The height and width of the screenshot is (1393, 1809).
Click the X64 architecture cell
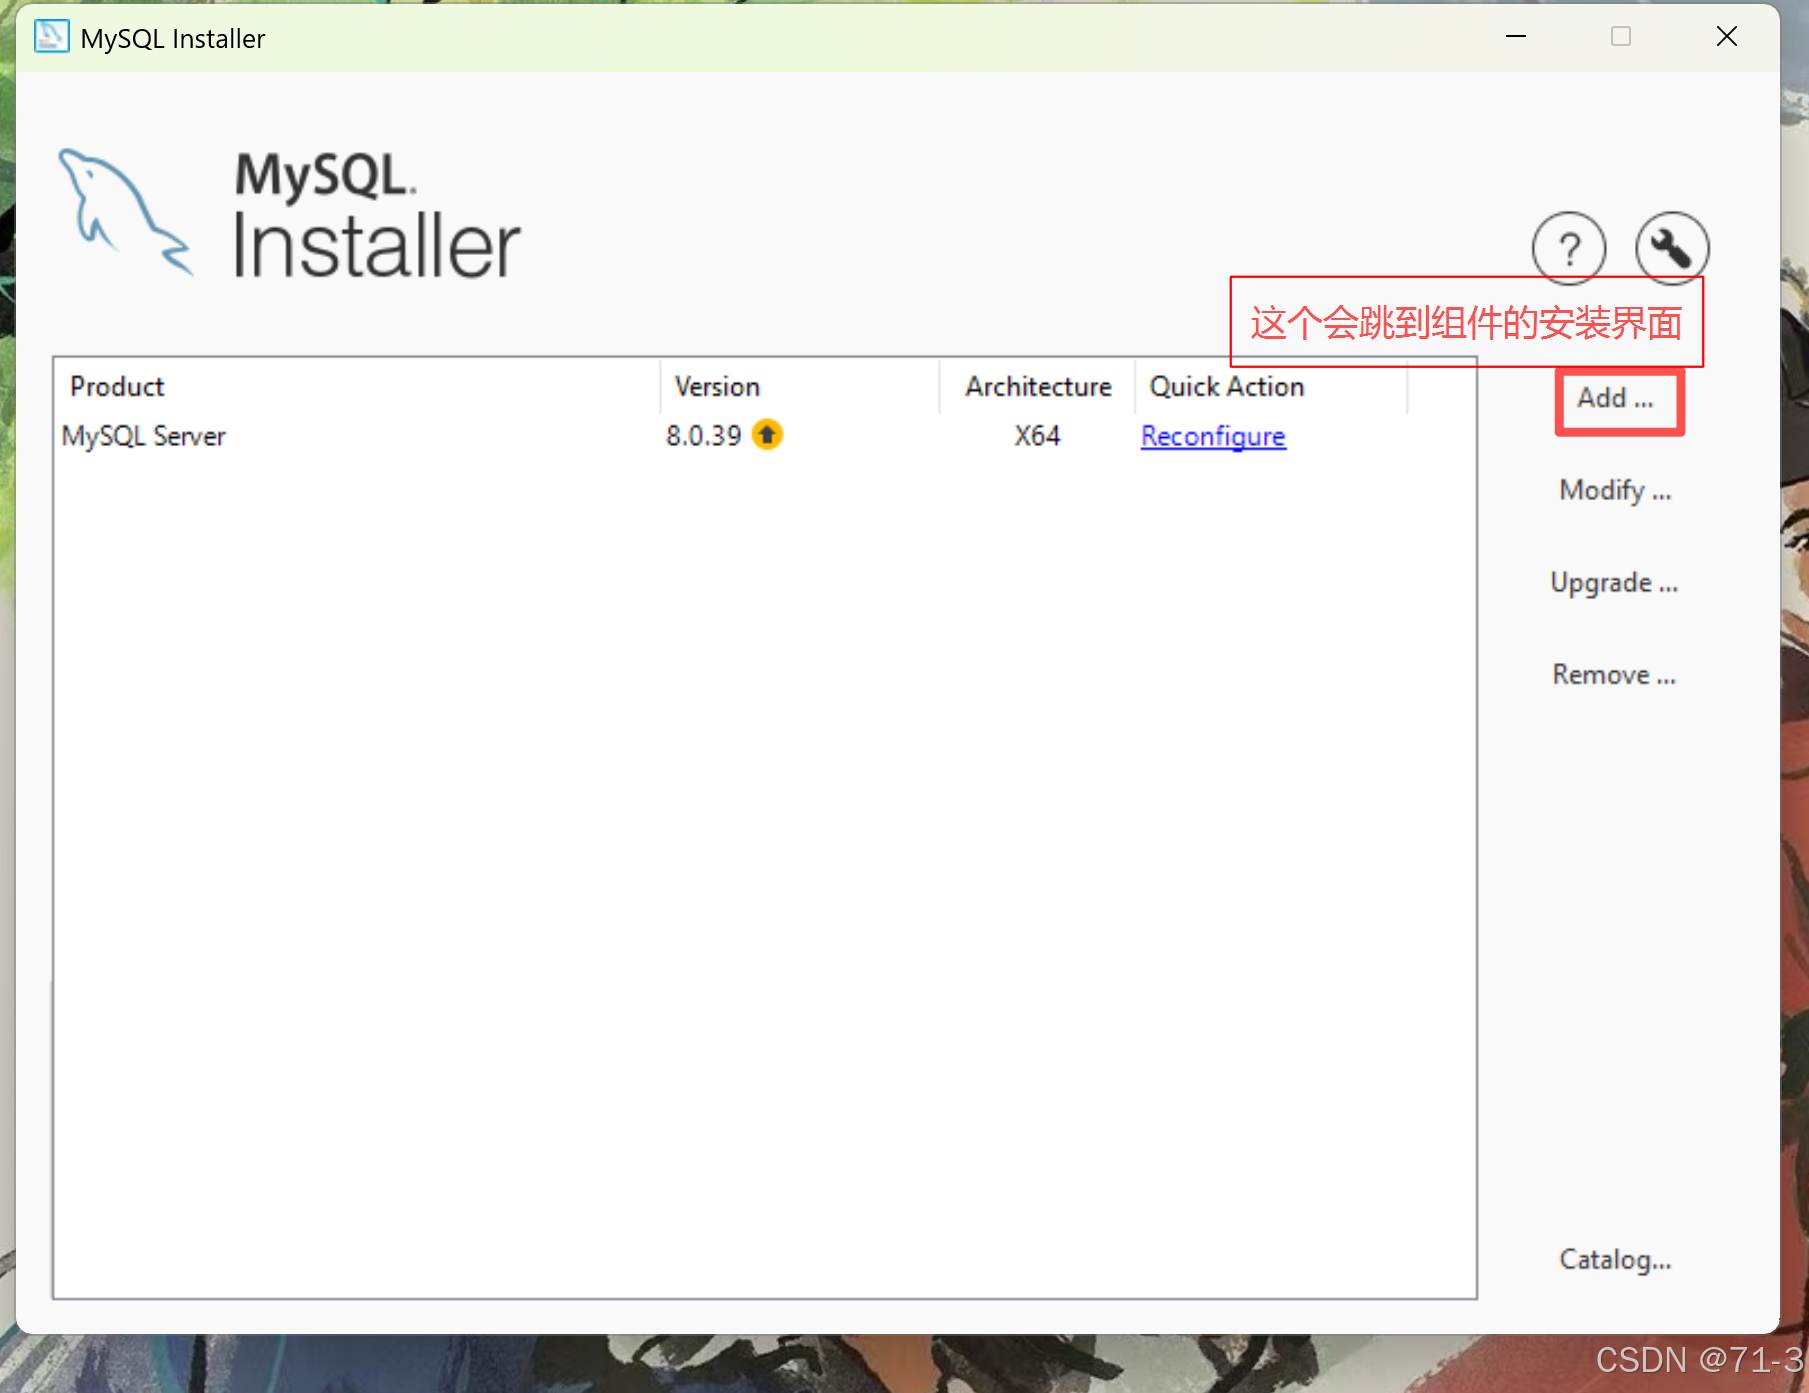pyautogui.click(x=1037, y=436)
